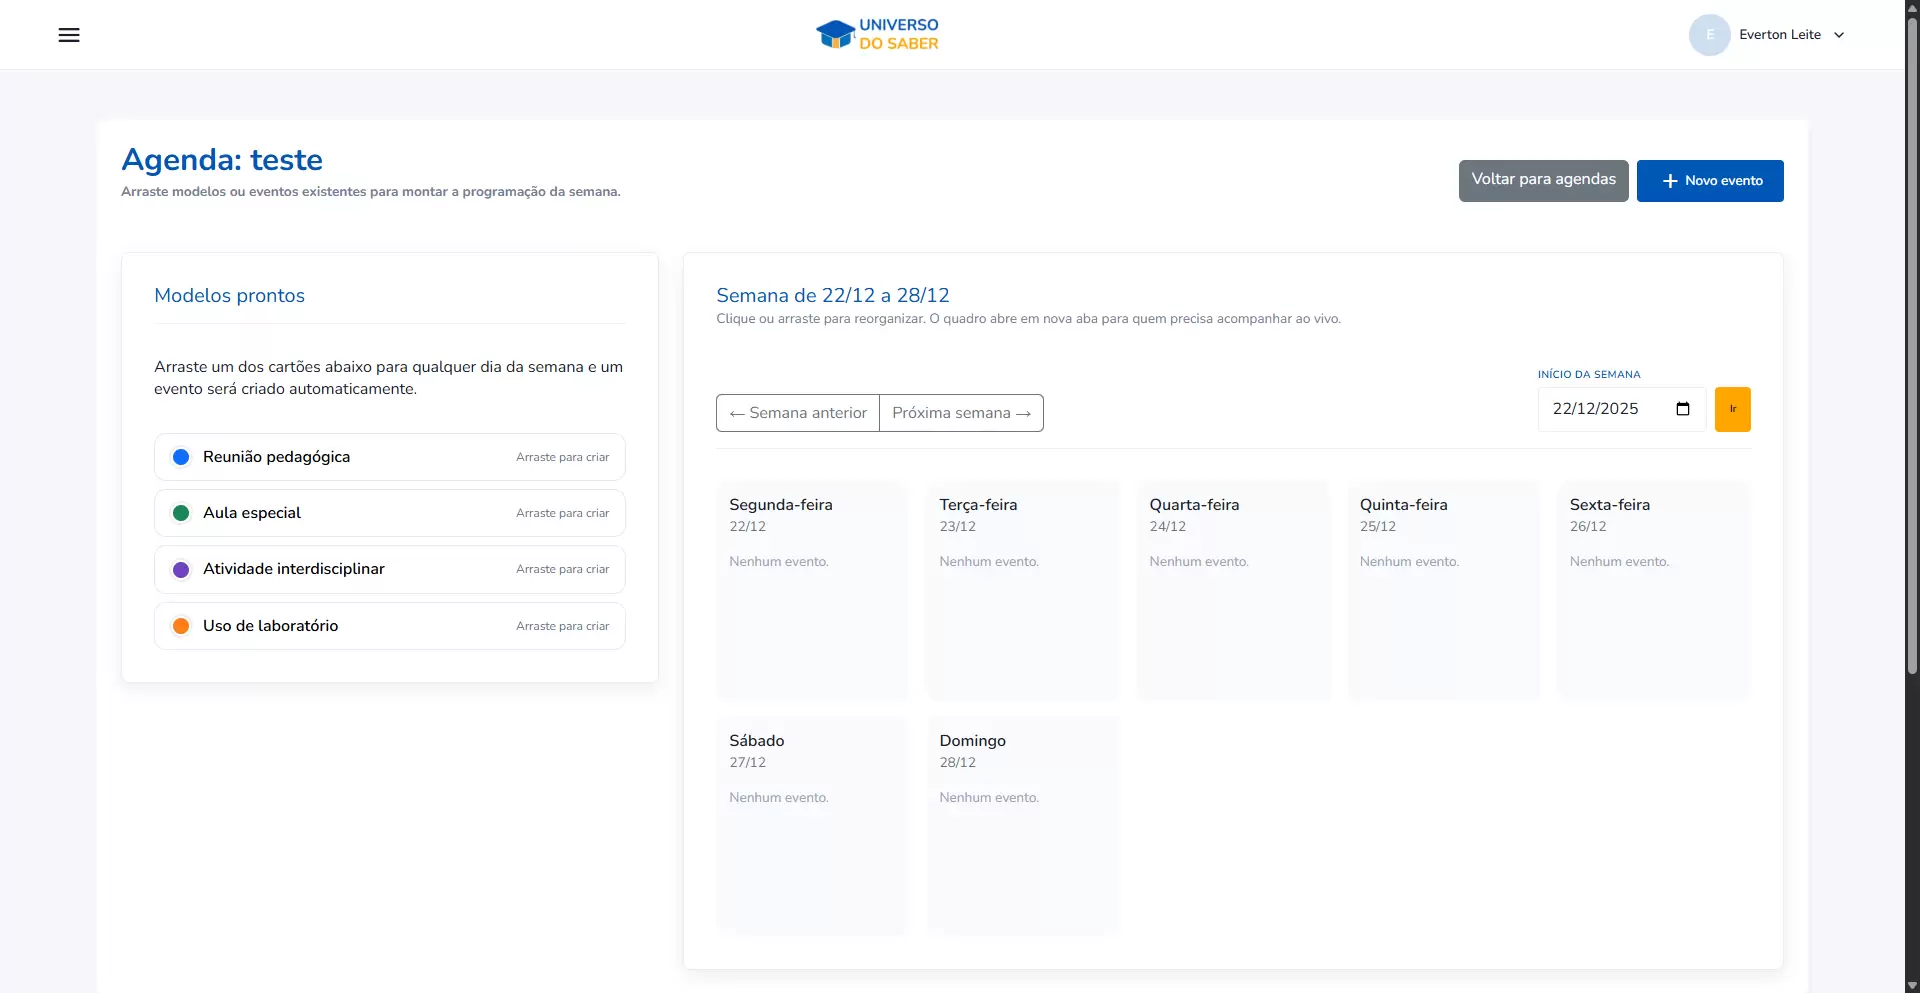1920x993 pixels.
Task: Click the week start date field
Action: 1606,409
